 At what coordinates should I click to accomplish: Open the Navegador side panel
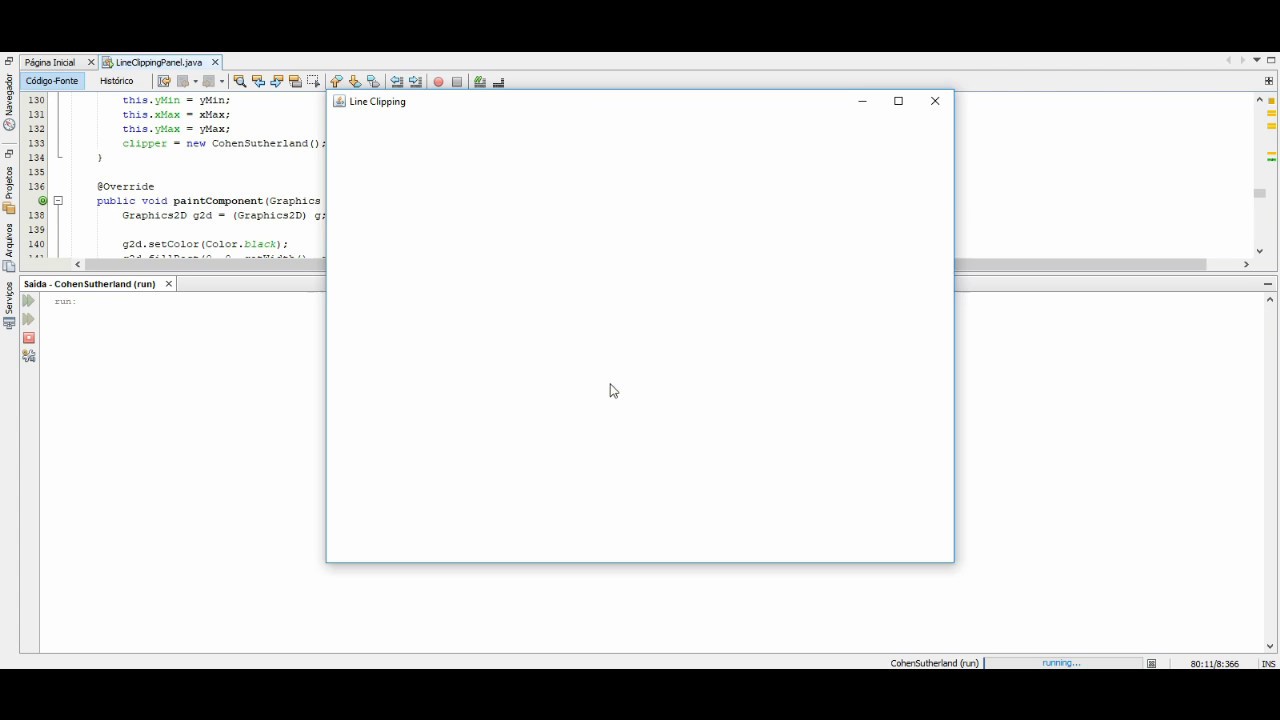click(9, 102)
